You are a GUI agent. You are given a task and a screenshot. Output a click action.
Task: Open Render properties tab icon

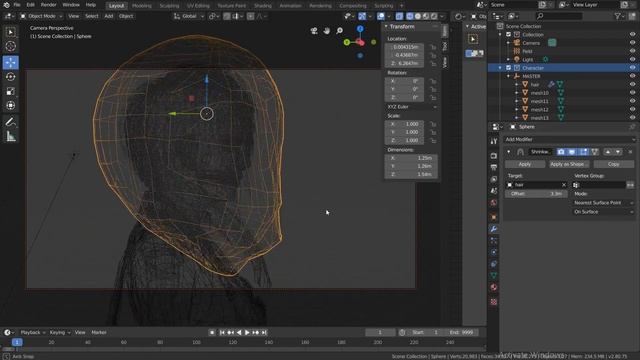click(493, 156)
